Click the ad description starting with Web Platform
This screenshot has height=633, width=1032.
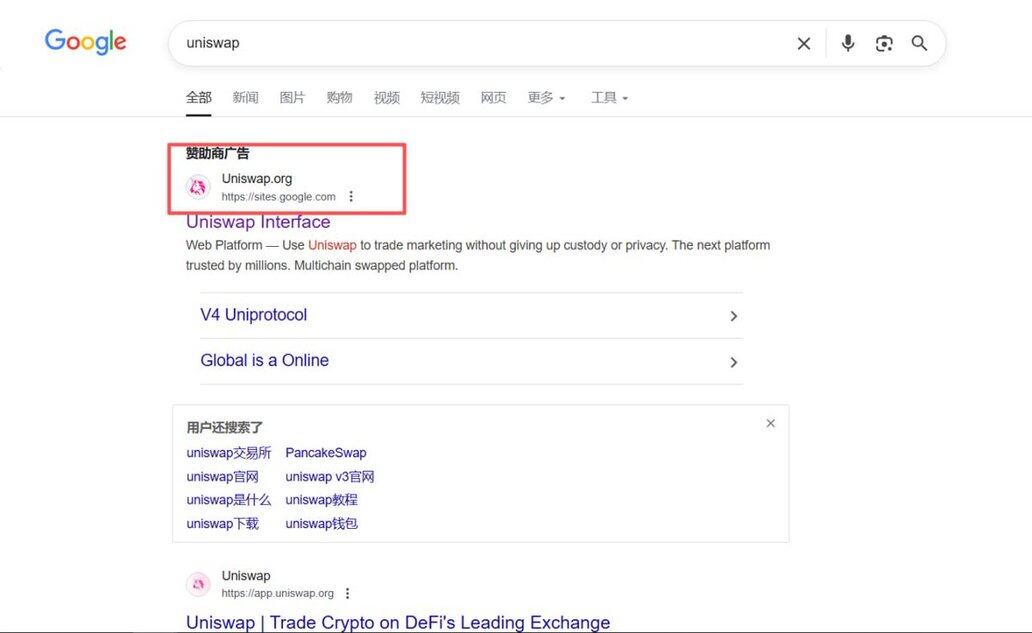(478, 255)
